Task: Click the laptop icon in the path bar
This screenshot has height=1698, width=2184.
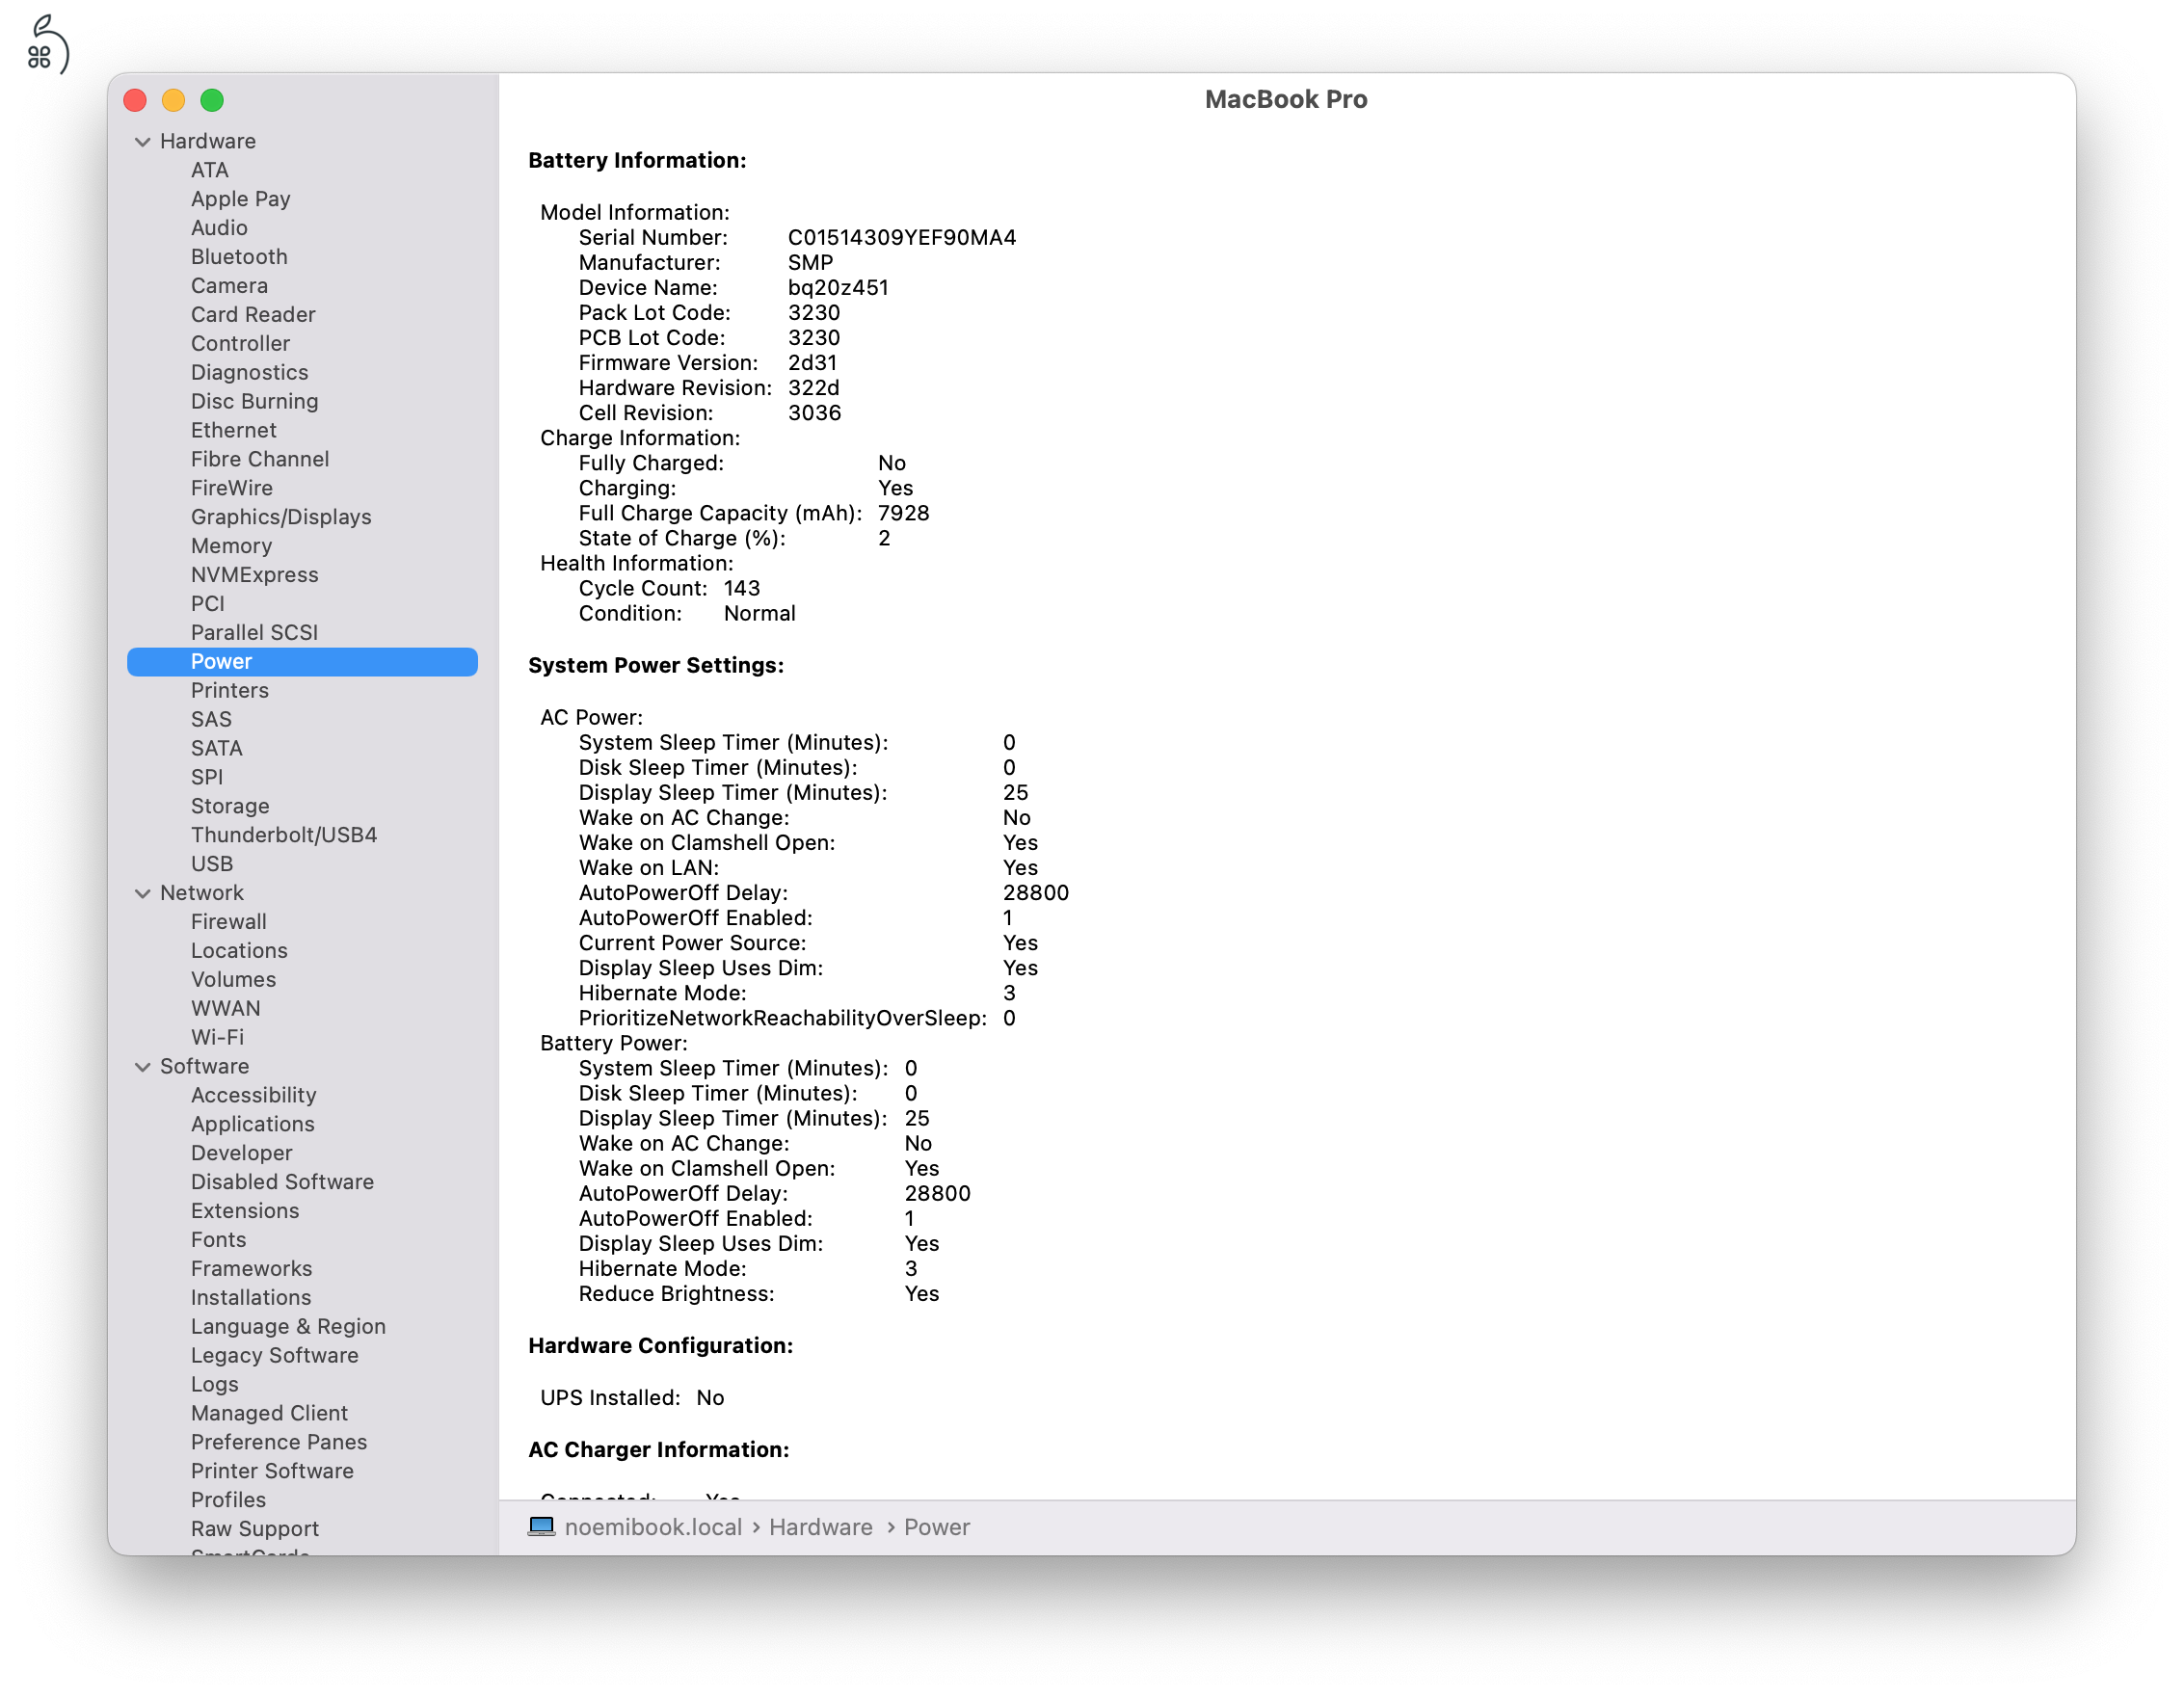Action: 541,1526
